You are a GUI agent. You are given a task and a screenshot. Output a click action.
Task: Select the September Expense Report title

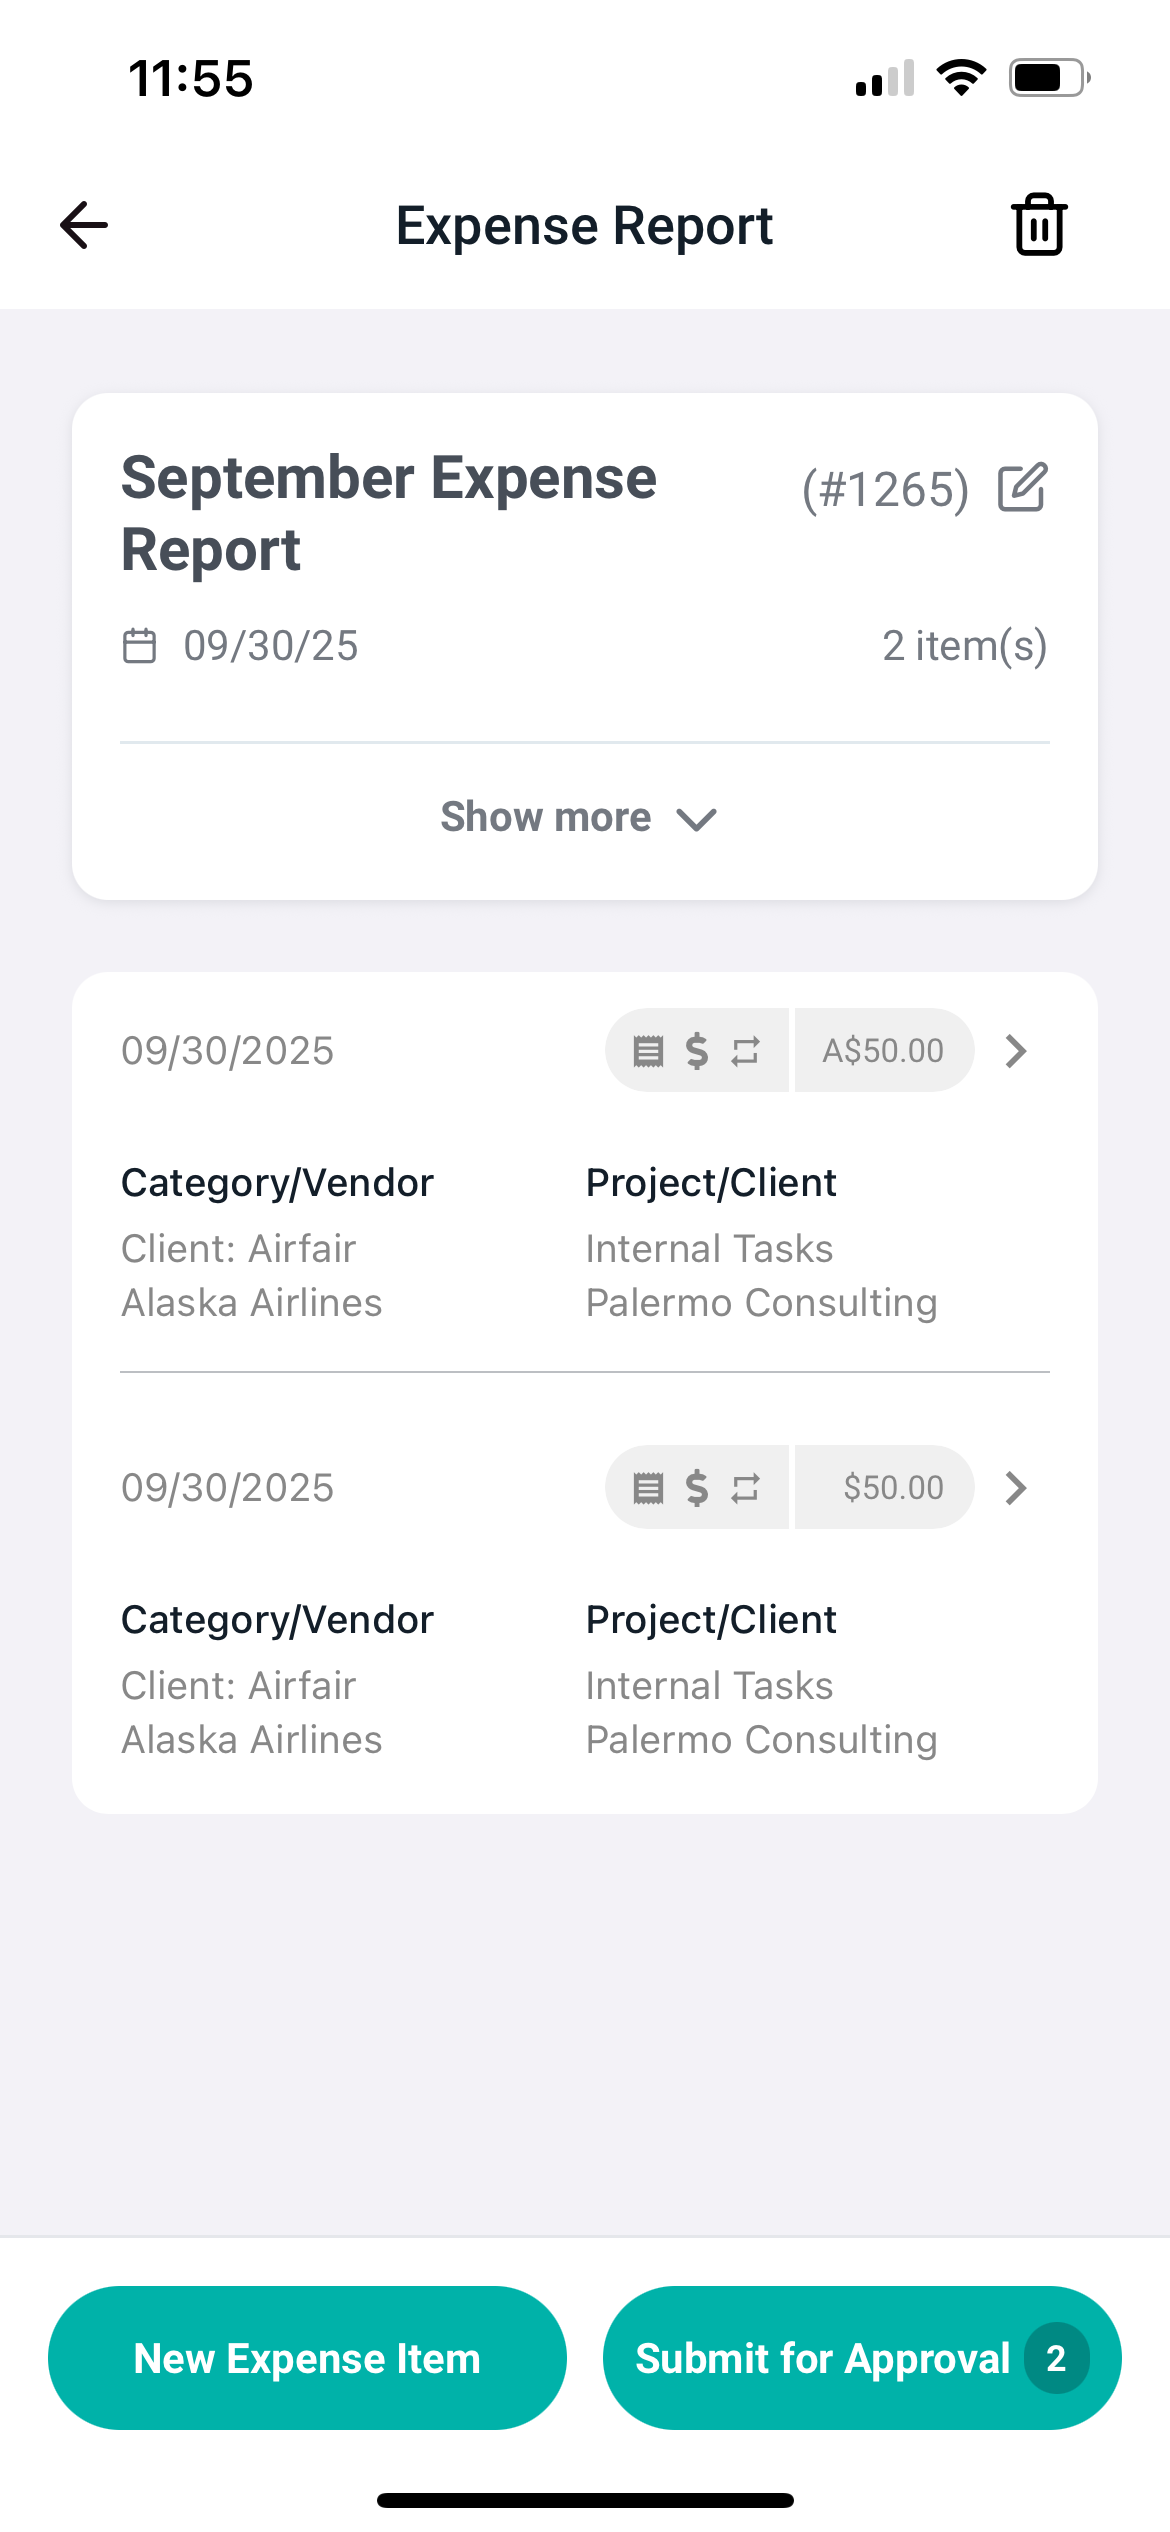pyautogui.click(x=389, y=513)
